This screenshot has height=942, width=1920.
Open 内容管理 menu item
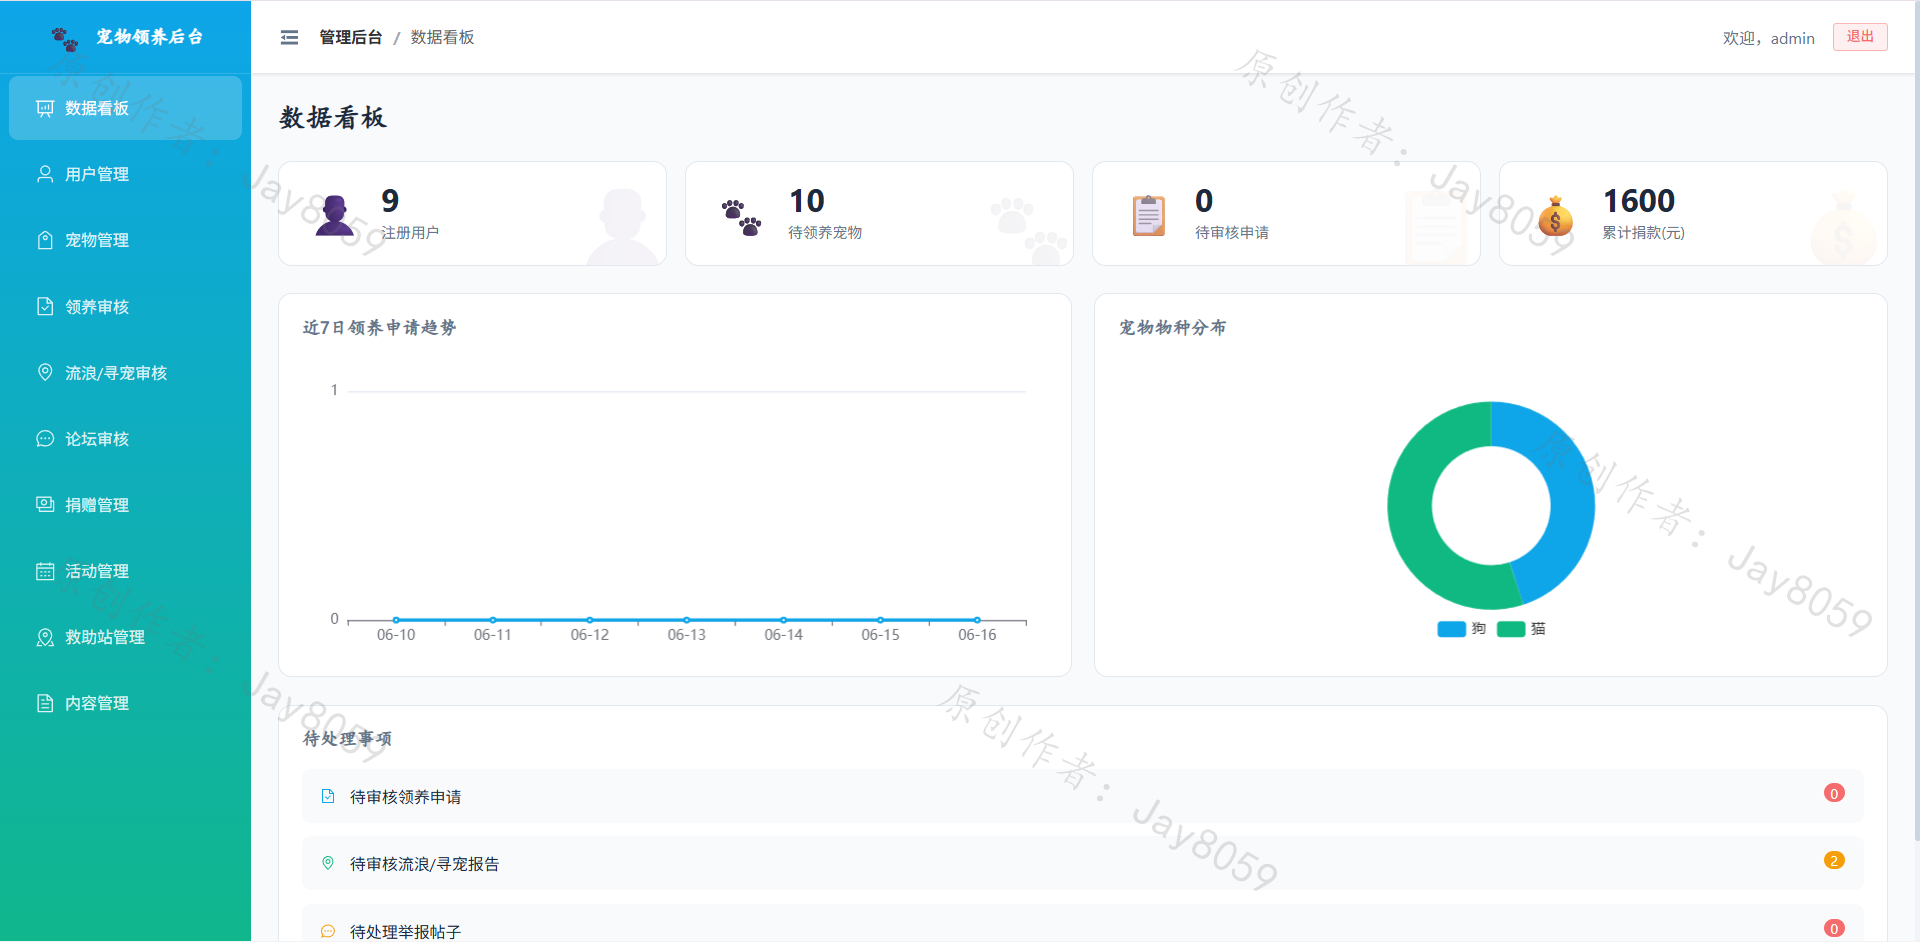(125, 703)
